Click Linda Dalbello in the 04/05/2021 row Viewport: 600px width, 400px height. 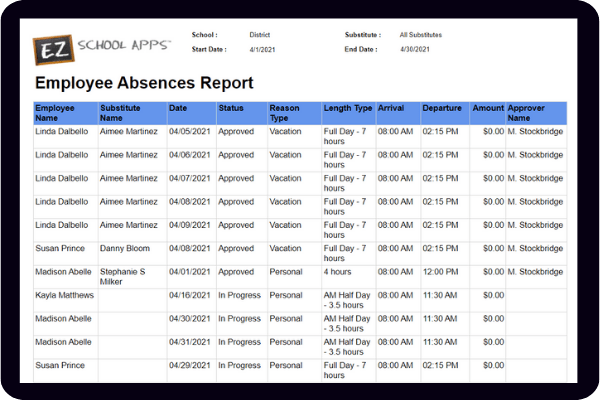62,131
